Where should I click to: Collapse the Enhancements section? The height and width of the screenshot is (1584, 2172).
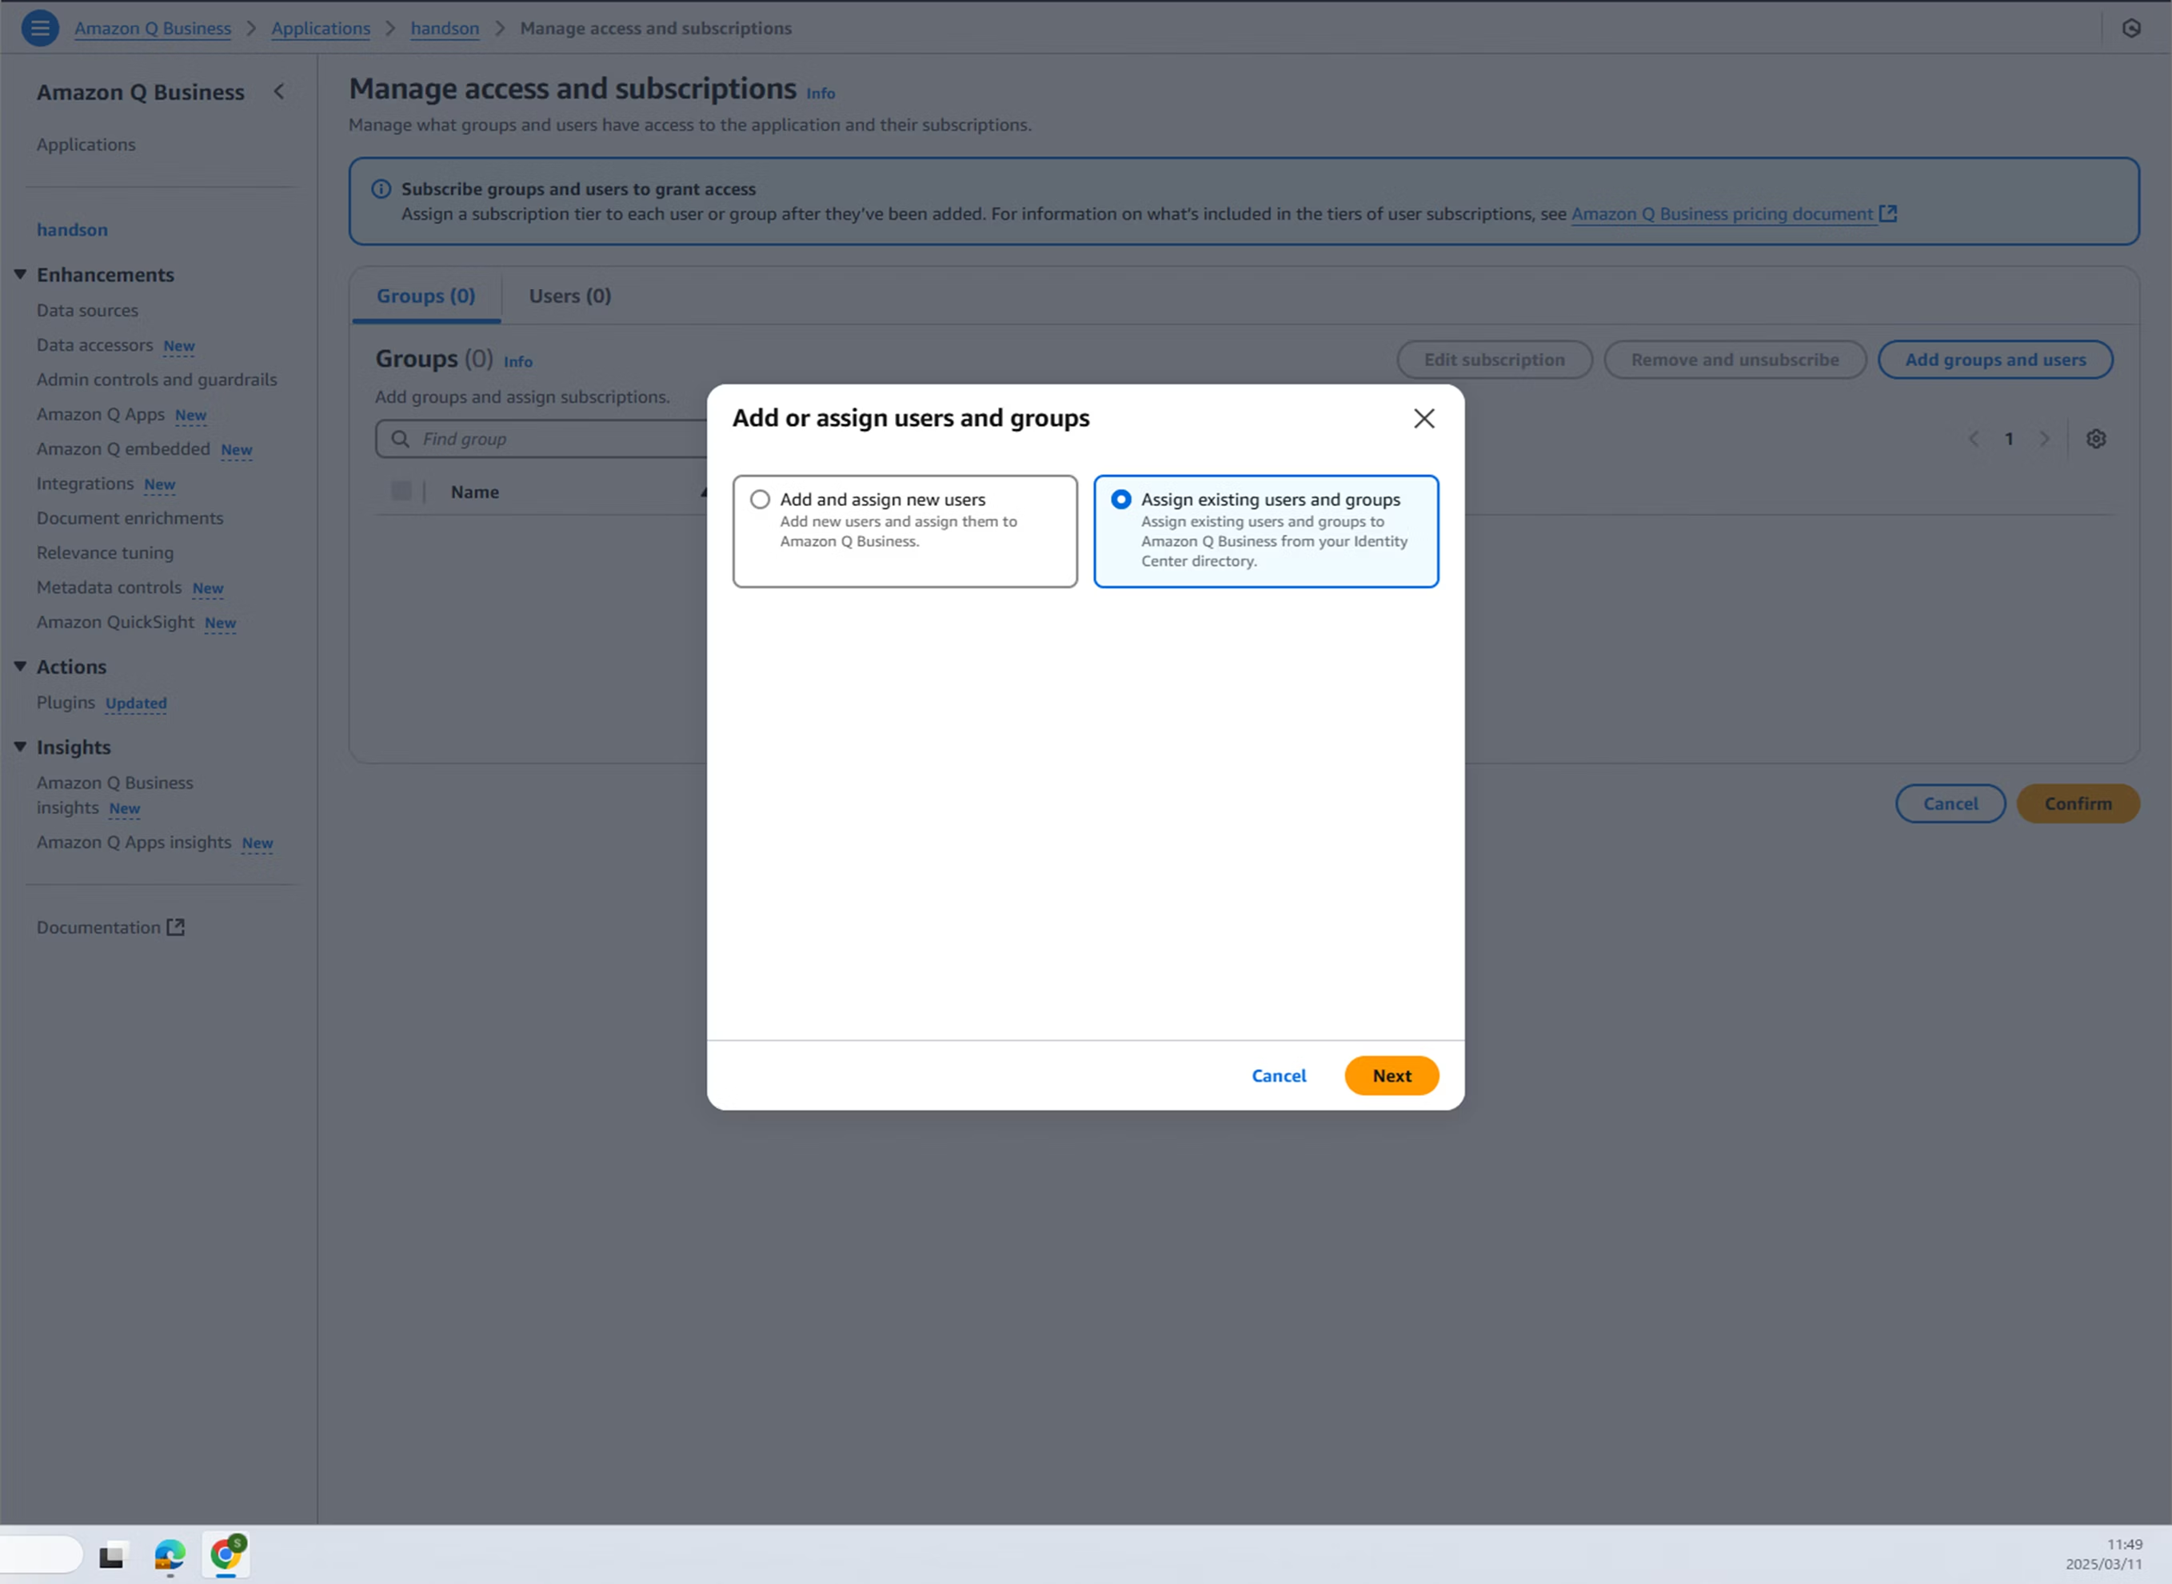20,274
